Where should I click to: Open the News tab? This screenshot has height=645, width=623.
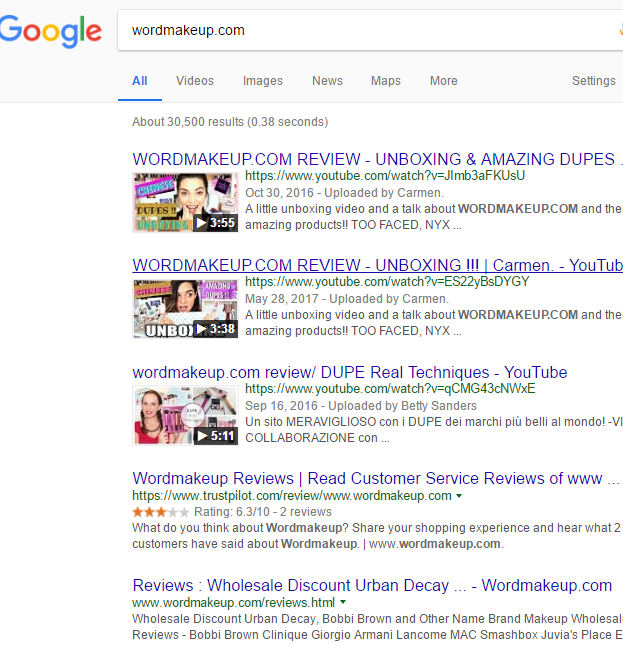coord(327,81)
